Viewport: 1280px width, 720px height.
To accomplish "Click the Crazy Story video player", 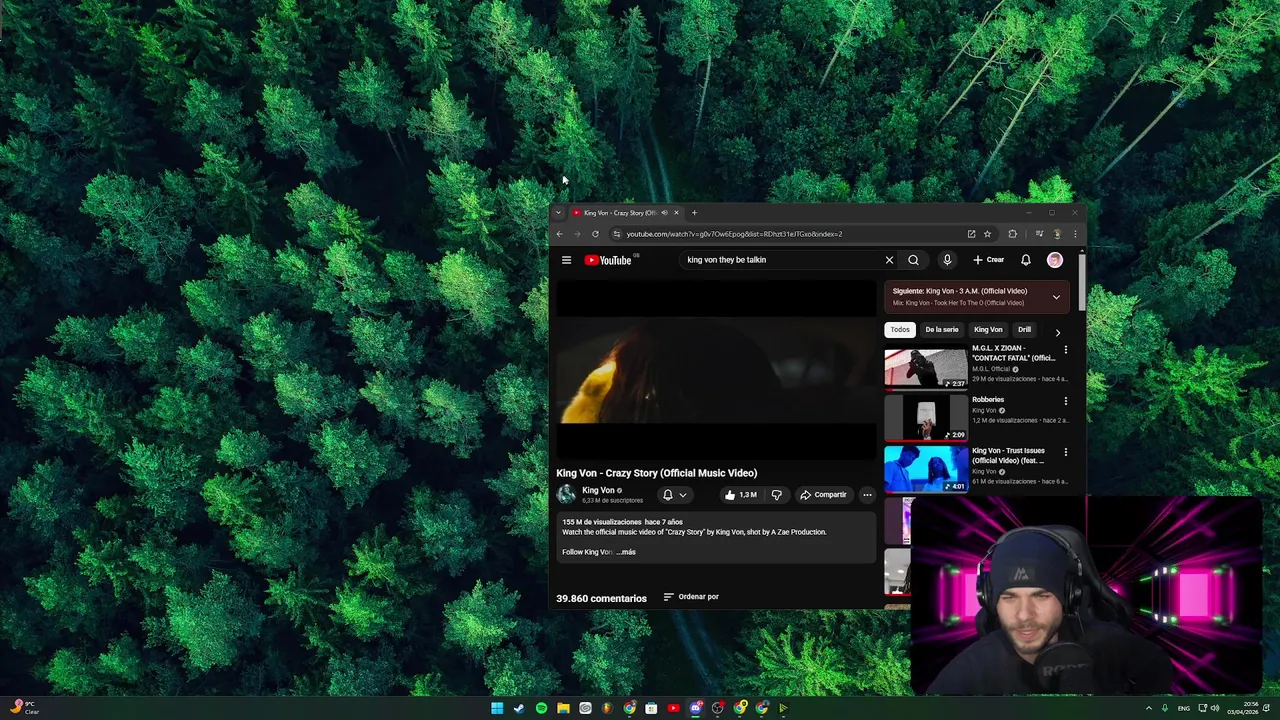I will tap(716, 369).
